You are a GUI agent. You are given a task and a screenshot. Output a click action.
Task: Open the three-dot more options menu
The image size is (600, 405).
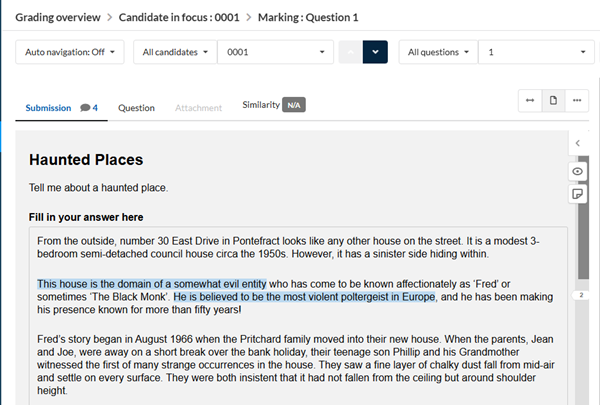[x=575, y=101]
